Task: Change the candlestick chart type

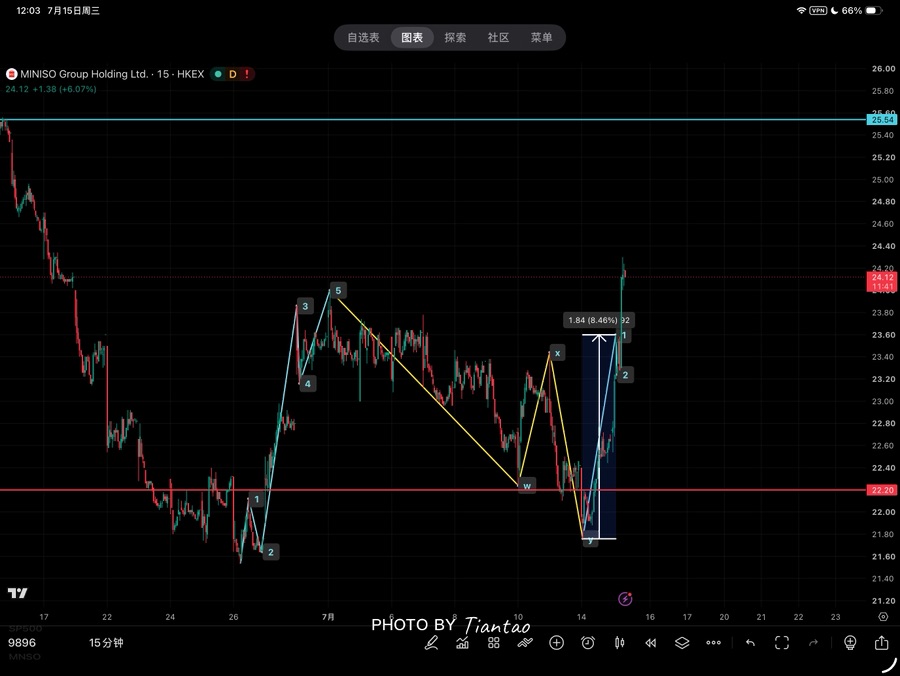Action: click(x=619, y=643)
